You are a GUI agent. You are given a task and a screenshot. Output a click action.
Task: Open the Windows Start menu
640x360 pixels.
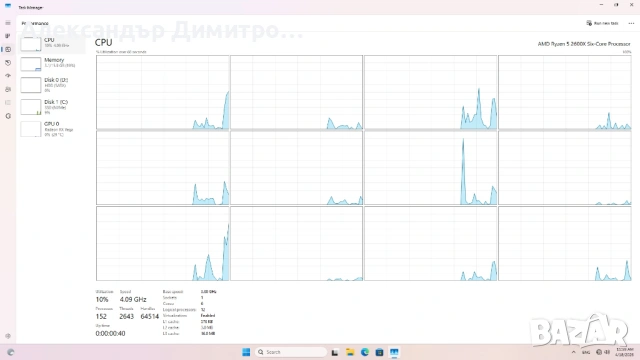tap(246, 352)
